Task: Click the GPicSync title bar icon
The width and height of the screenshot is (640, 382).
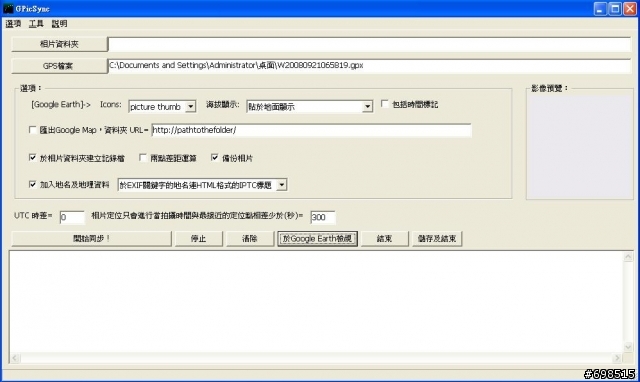Action: click(x=8, y=9)
